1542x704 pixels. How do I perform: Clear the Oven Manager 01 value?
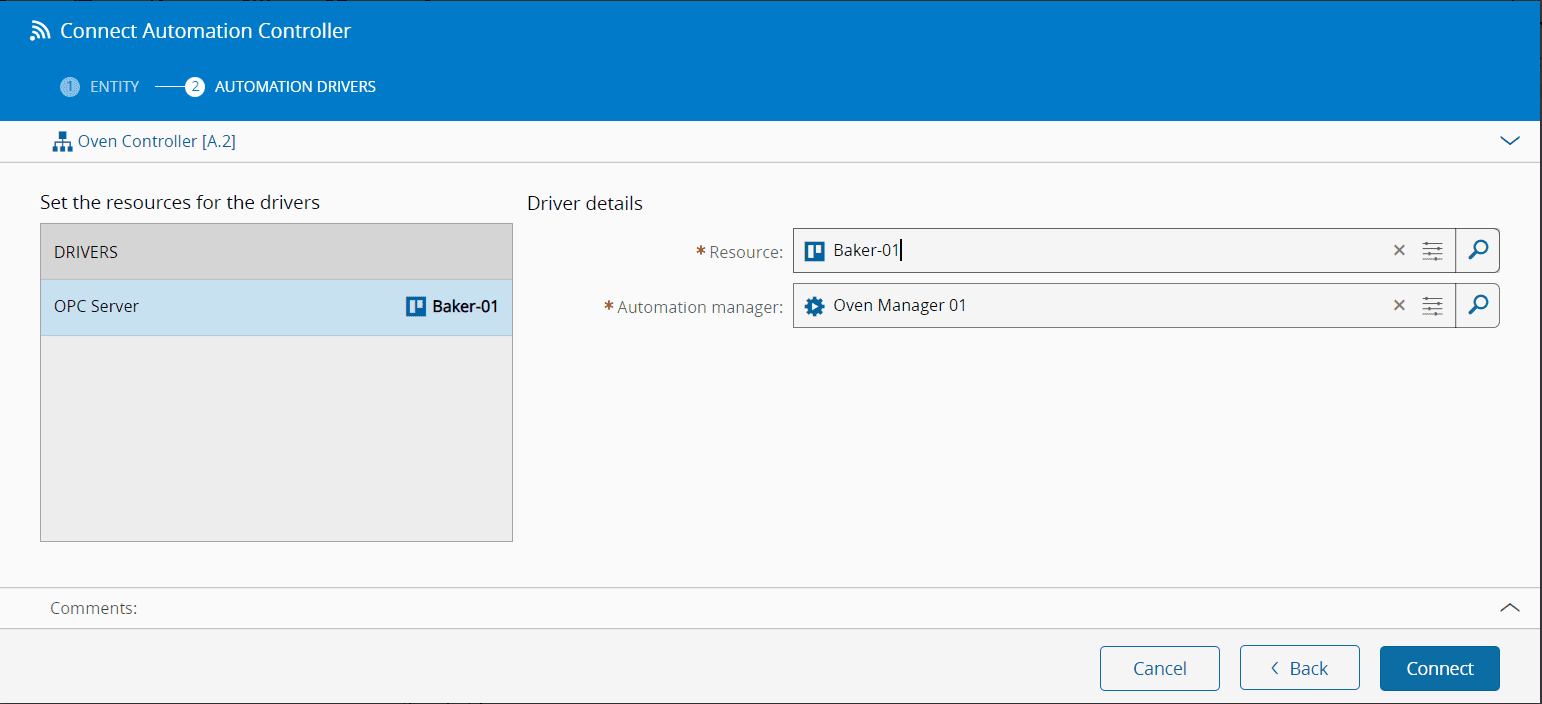[x=1399, y=306]
